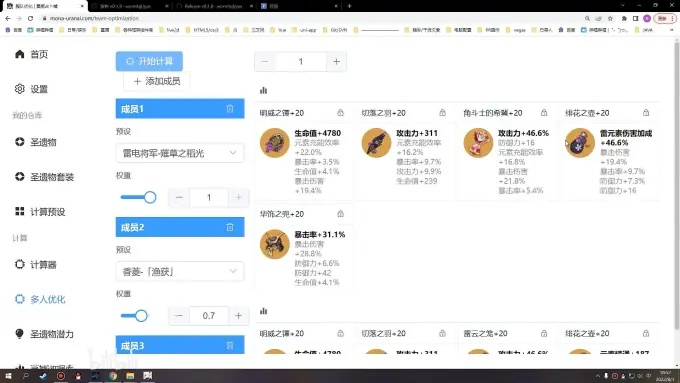This screenshot has width=680, height=383.
Task: Toggle lock on second 绯花之壶+20 artifact
Action: point(646,334)
